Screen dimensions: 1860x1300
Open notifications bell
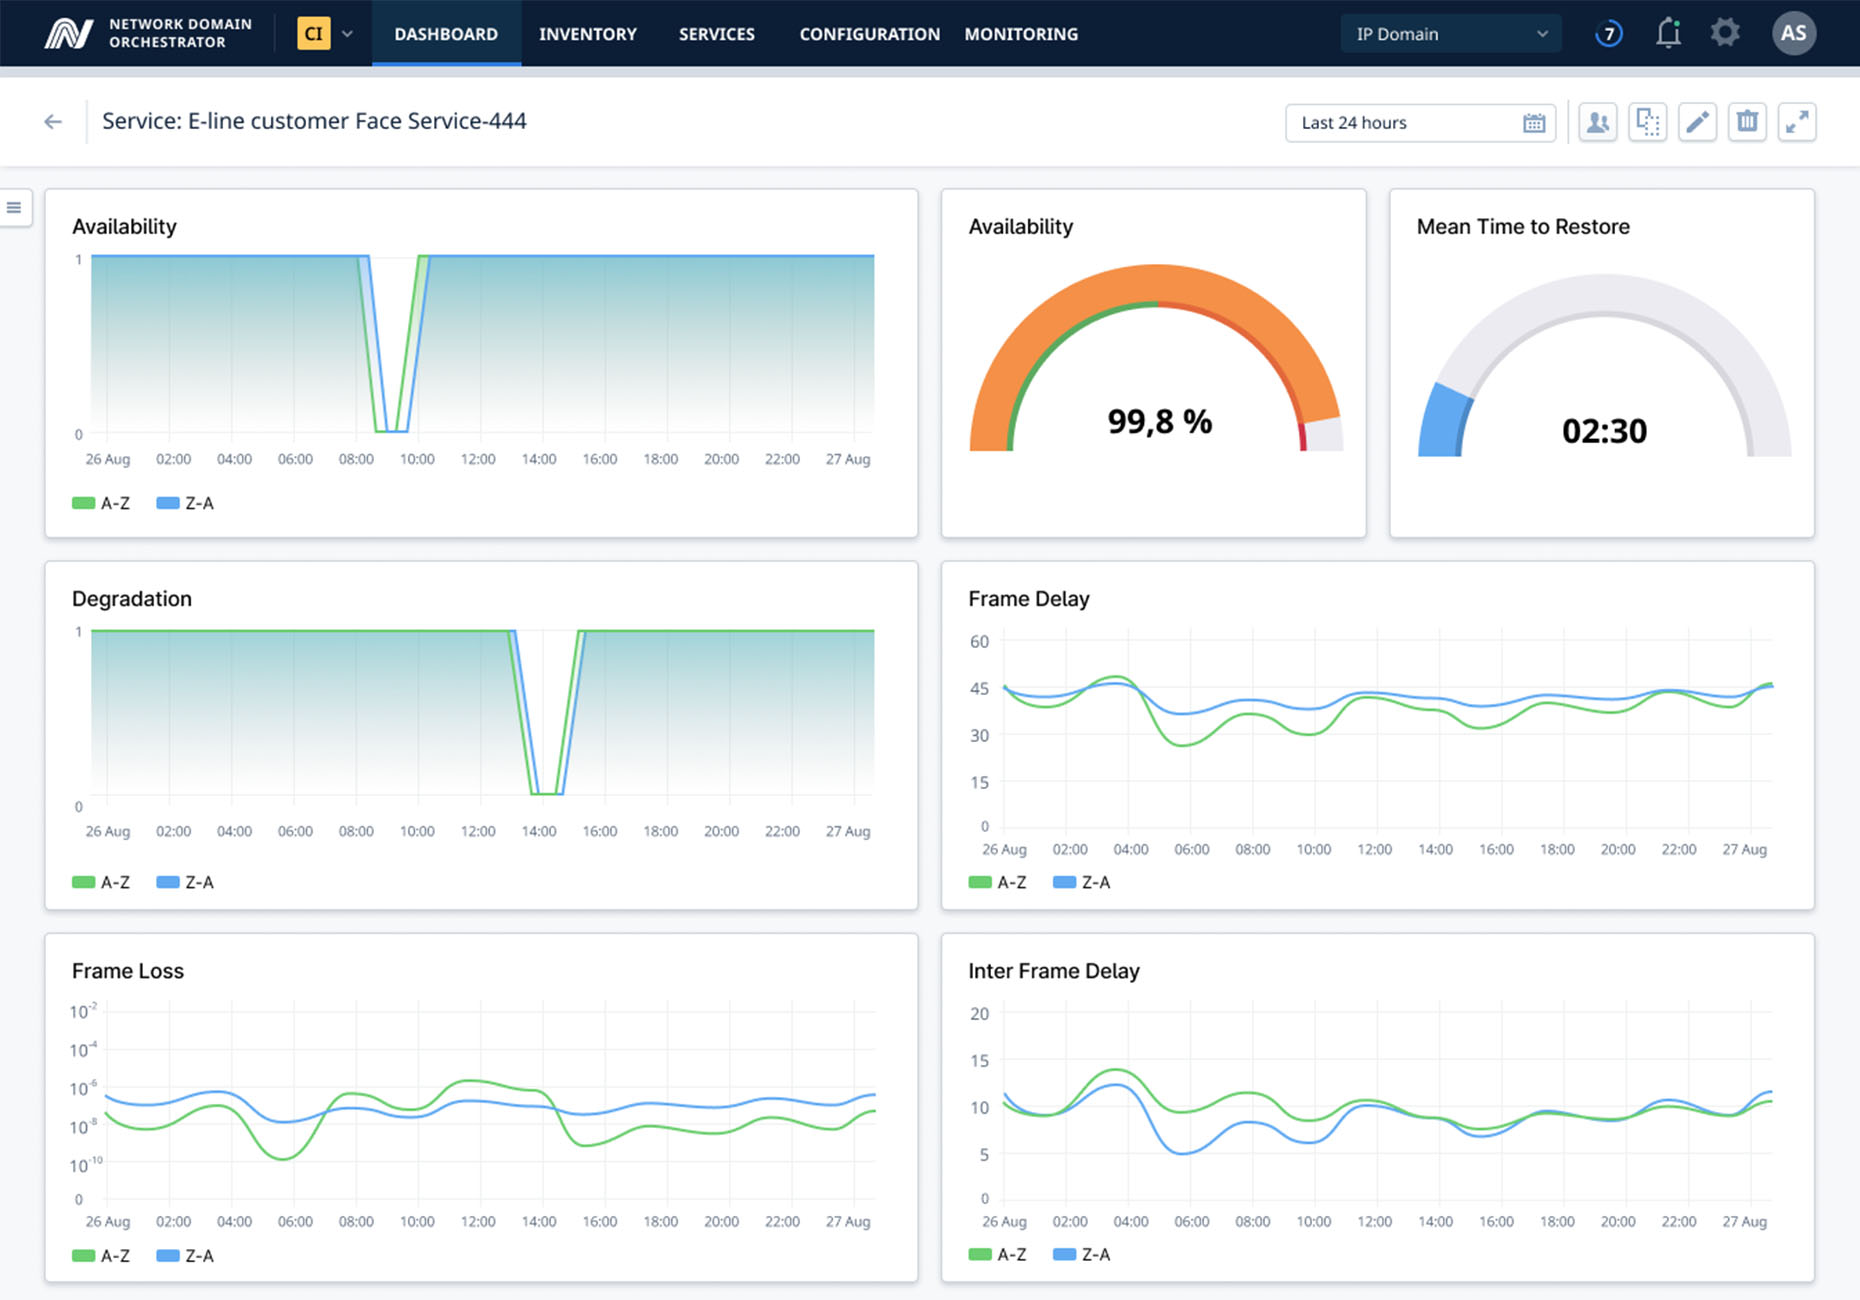pyautogui.click(x=1667, y=34)
